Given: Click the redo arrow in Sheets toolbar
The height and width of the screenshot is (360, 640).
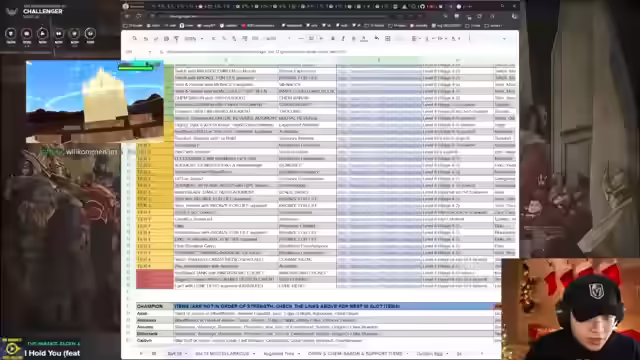Looking at the screenshot, I should [156, 39].
